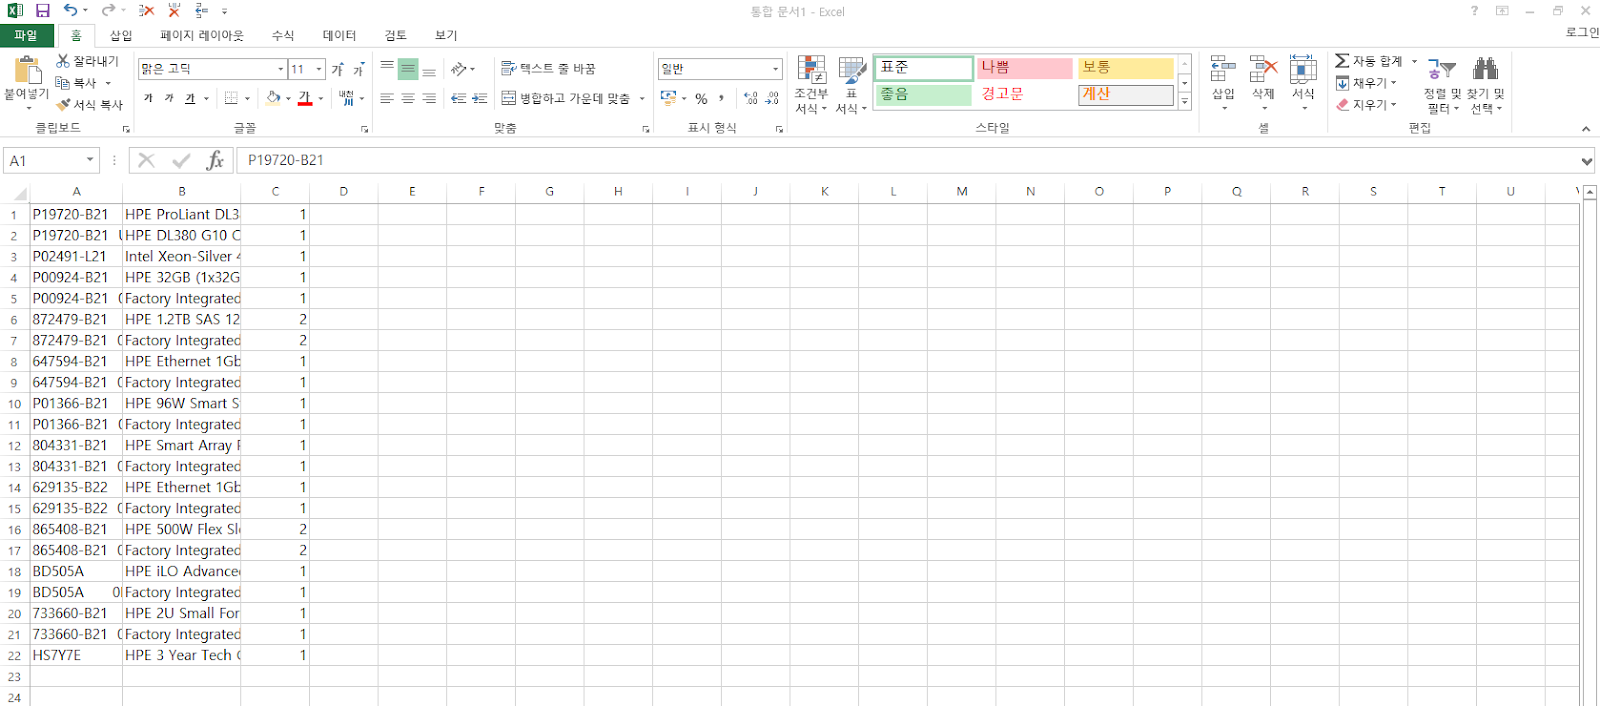Toggle bold formatting (가)
The height and width of the screenshot is (706, 1600).
(148, 98)
